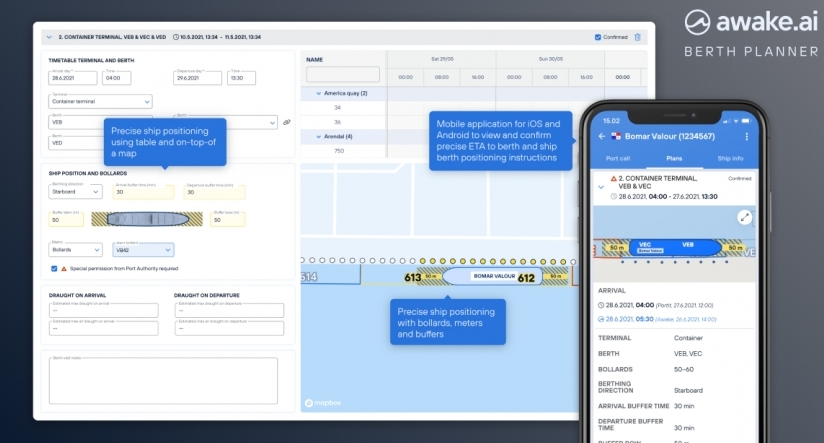Screen dimensions: 824x443
Task: Click the red warning triangle near Special permission
Action: [64, 269]
